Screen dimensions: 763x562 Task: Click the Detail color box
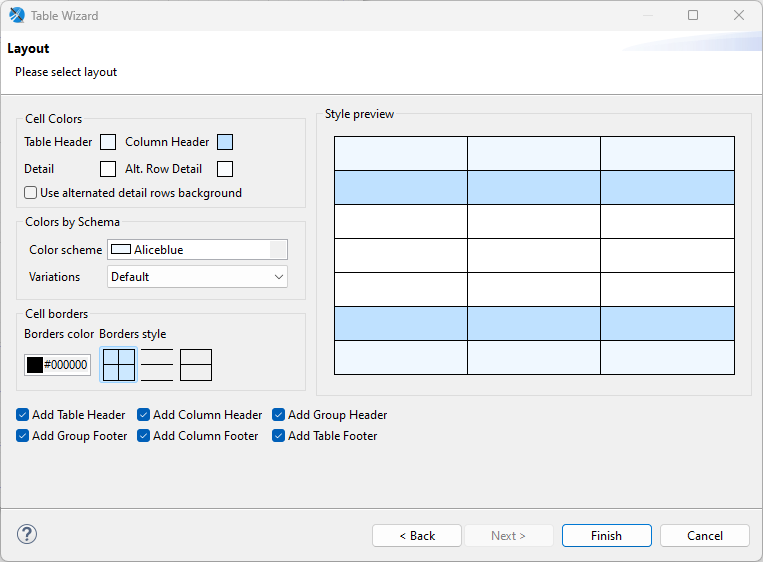click(108, 169)
